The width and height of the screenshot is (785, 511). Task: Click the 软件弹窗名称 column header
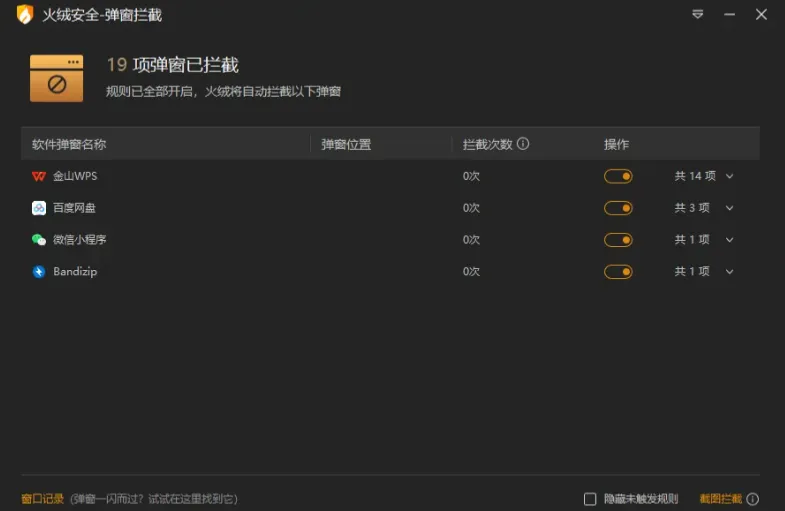(69, 145)
